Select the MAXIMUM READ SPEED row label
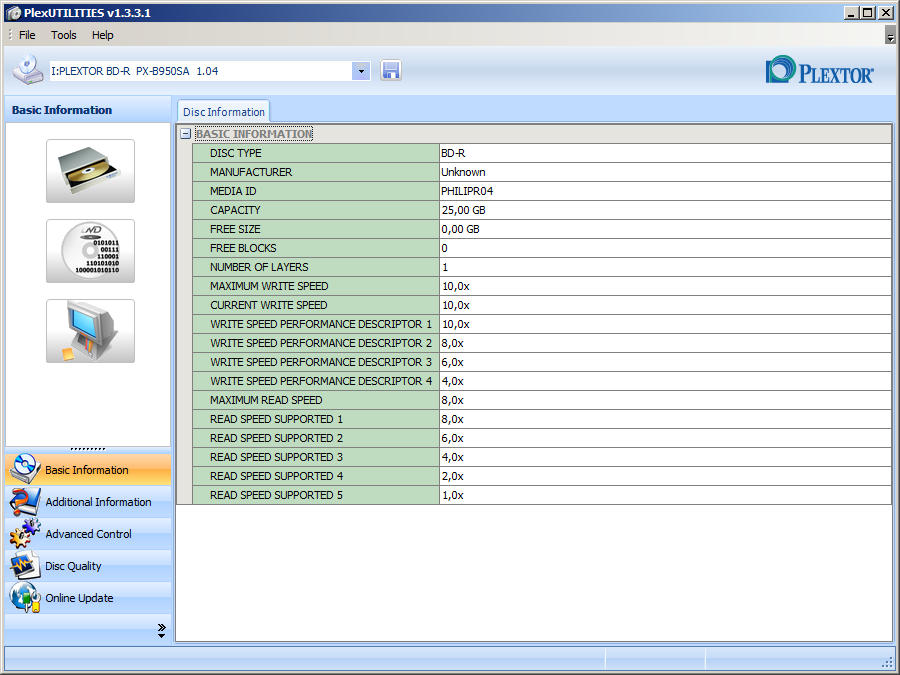900x675 pixels. point(266,400)
